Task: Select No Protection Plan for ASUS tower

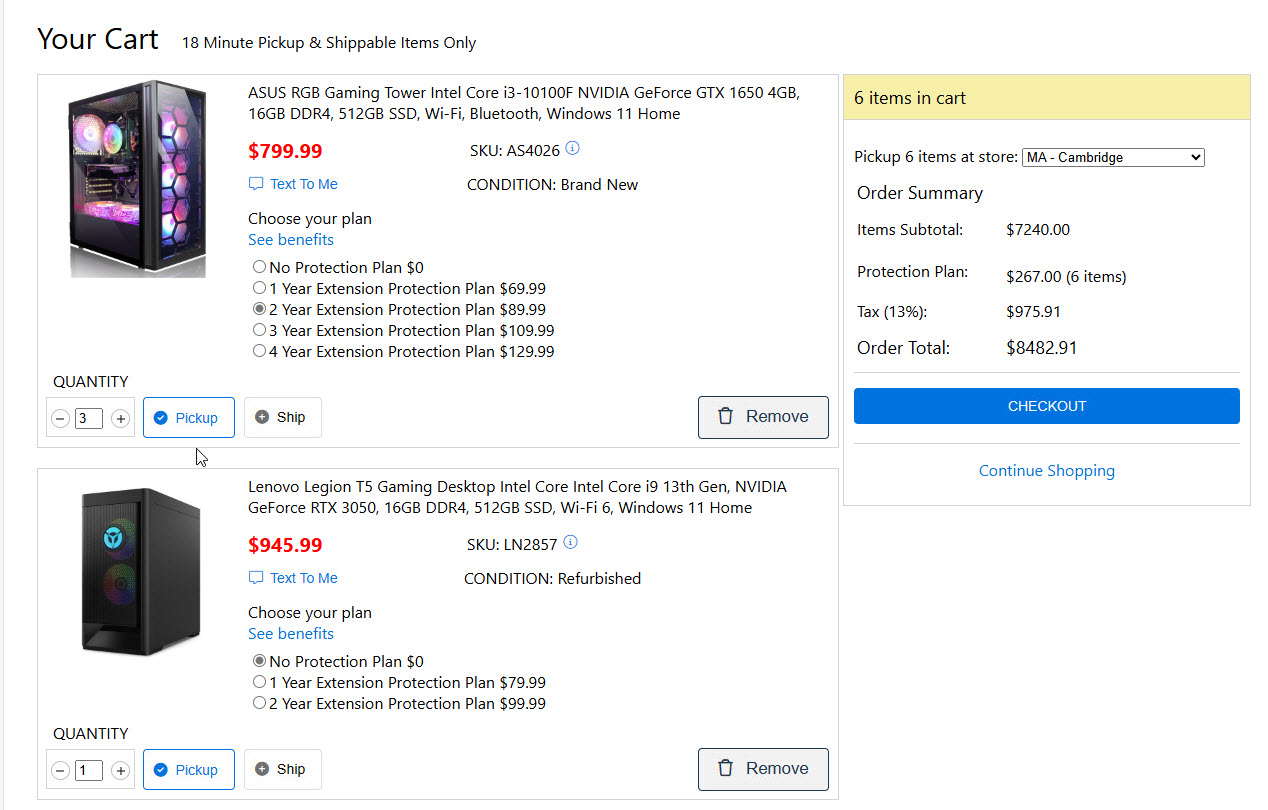Action: tap(260, 267)
